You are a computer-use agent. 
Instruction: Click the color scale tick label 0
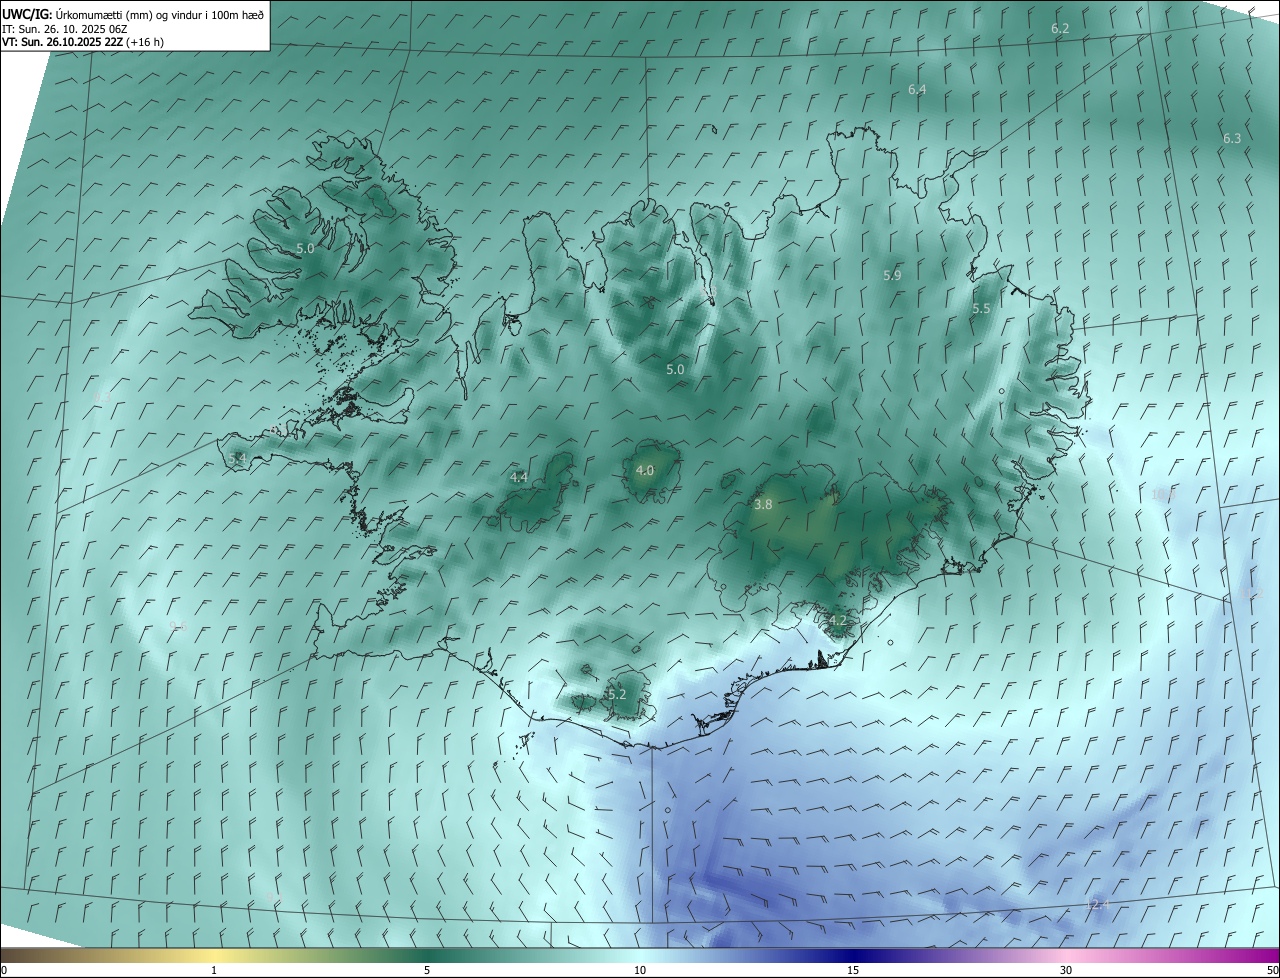click(4, 970)
